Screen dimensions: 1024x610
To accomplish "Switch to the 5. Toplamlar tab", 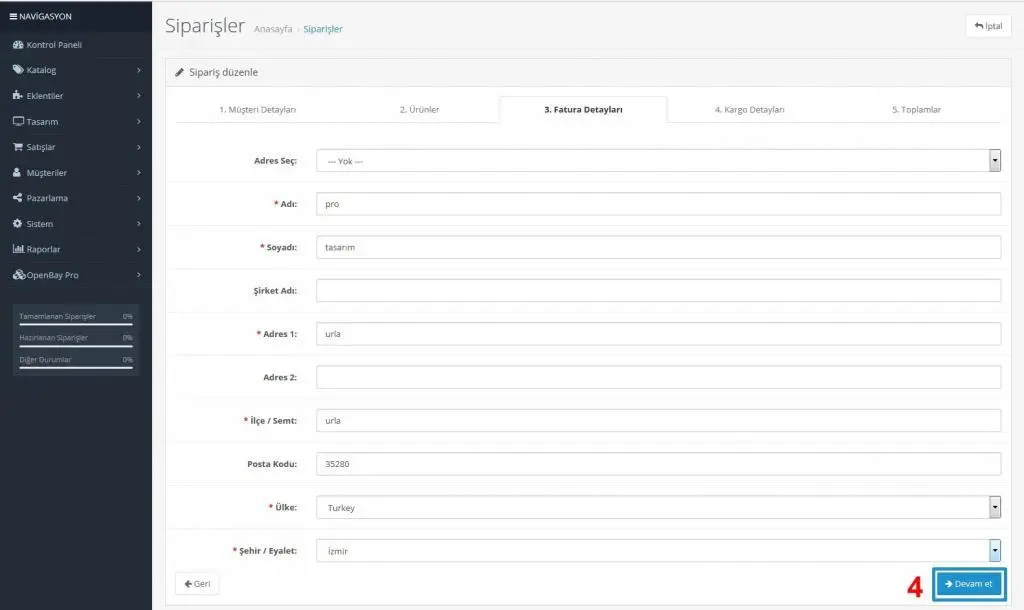I will click(916, 110).
